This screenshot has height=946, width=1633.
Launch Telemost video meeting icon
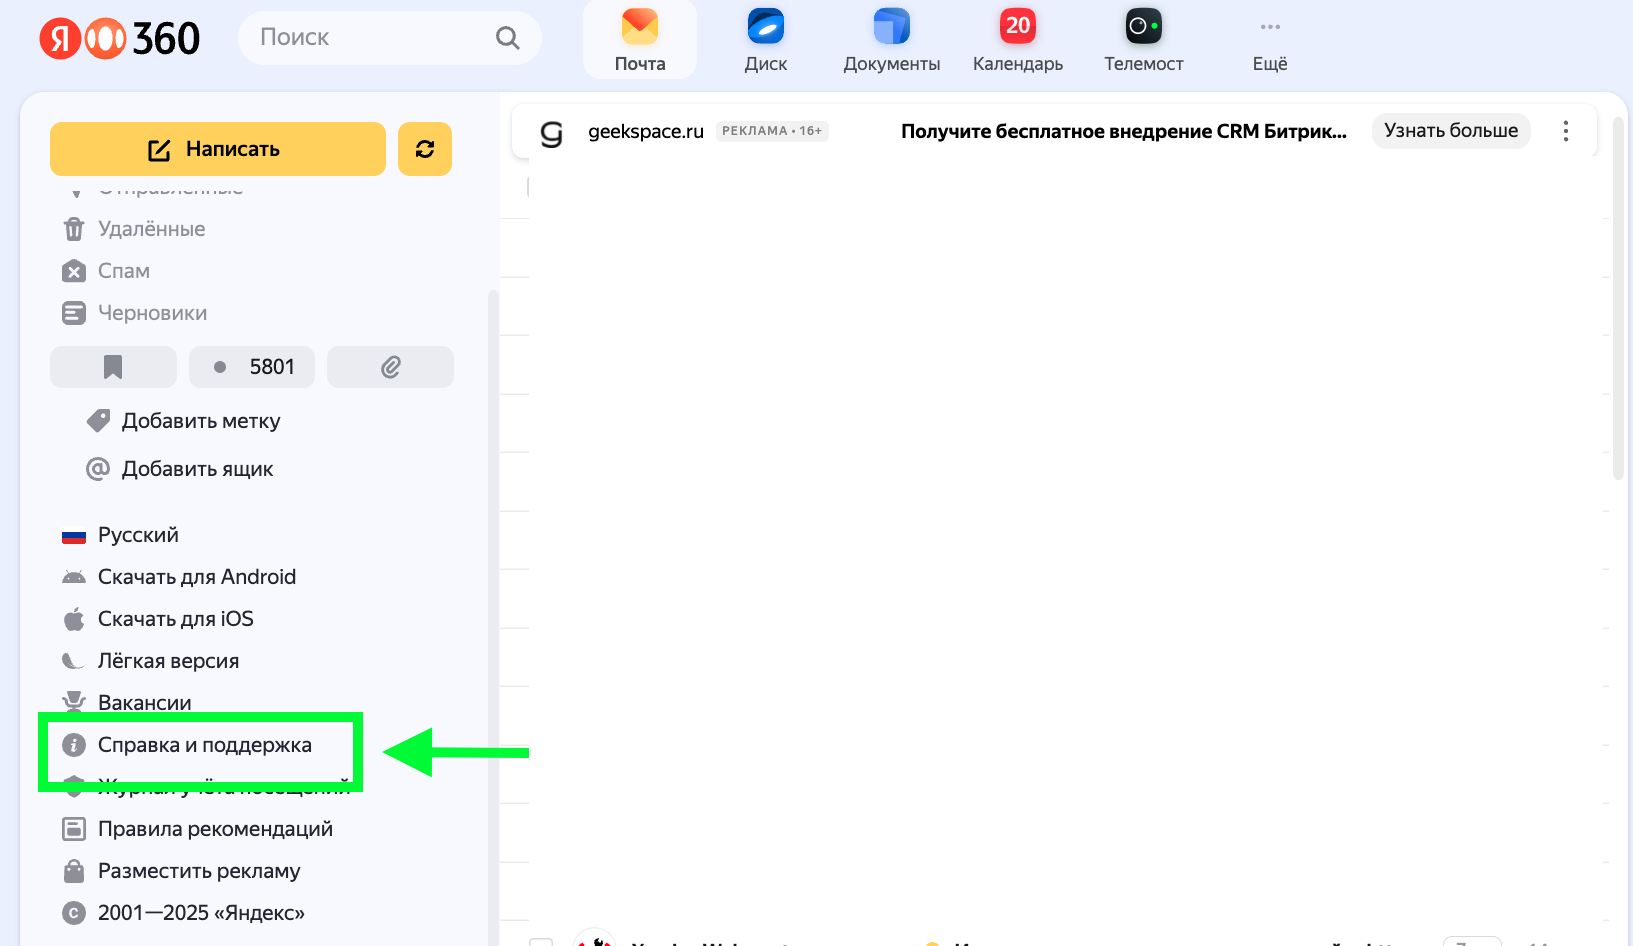click(1143, 28)
